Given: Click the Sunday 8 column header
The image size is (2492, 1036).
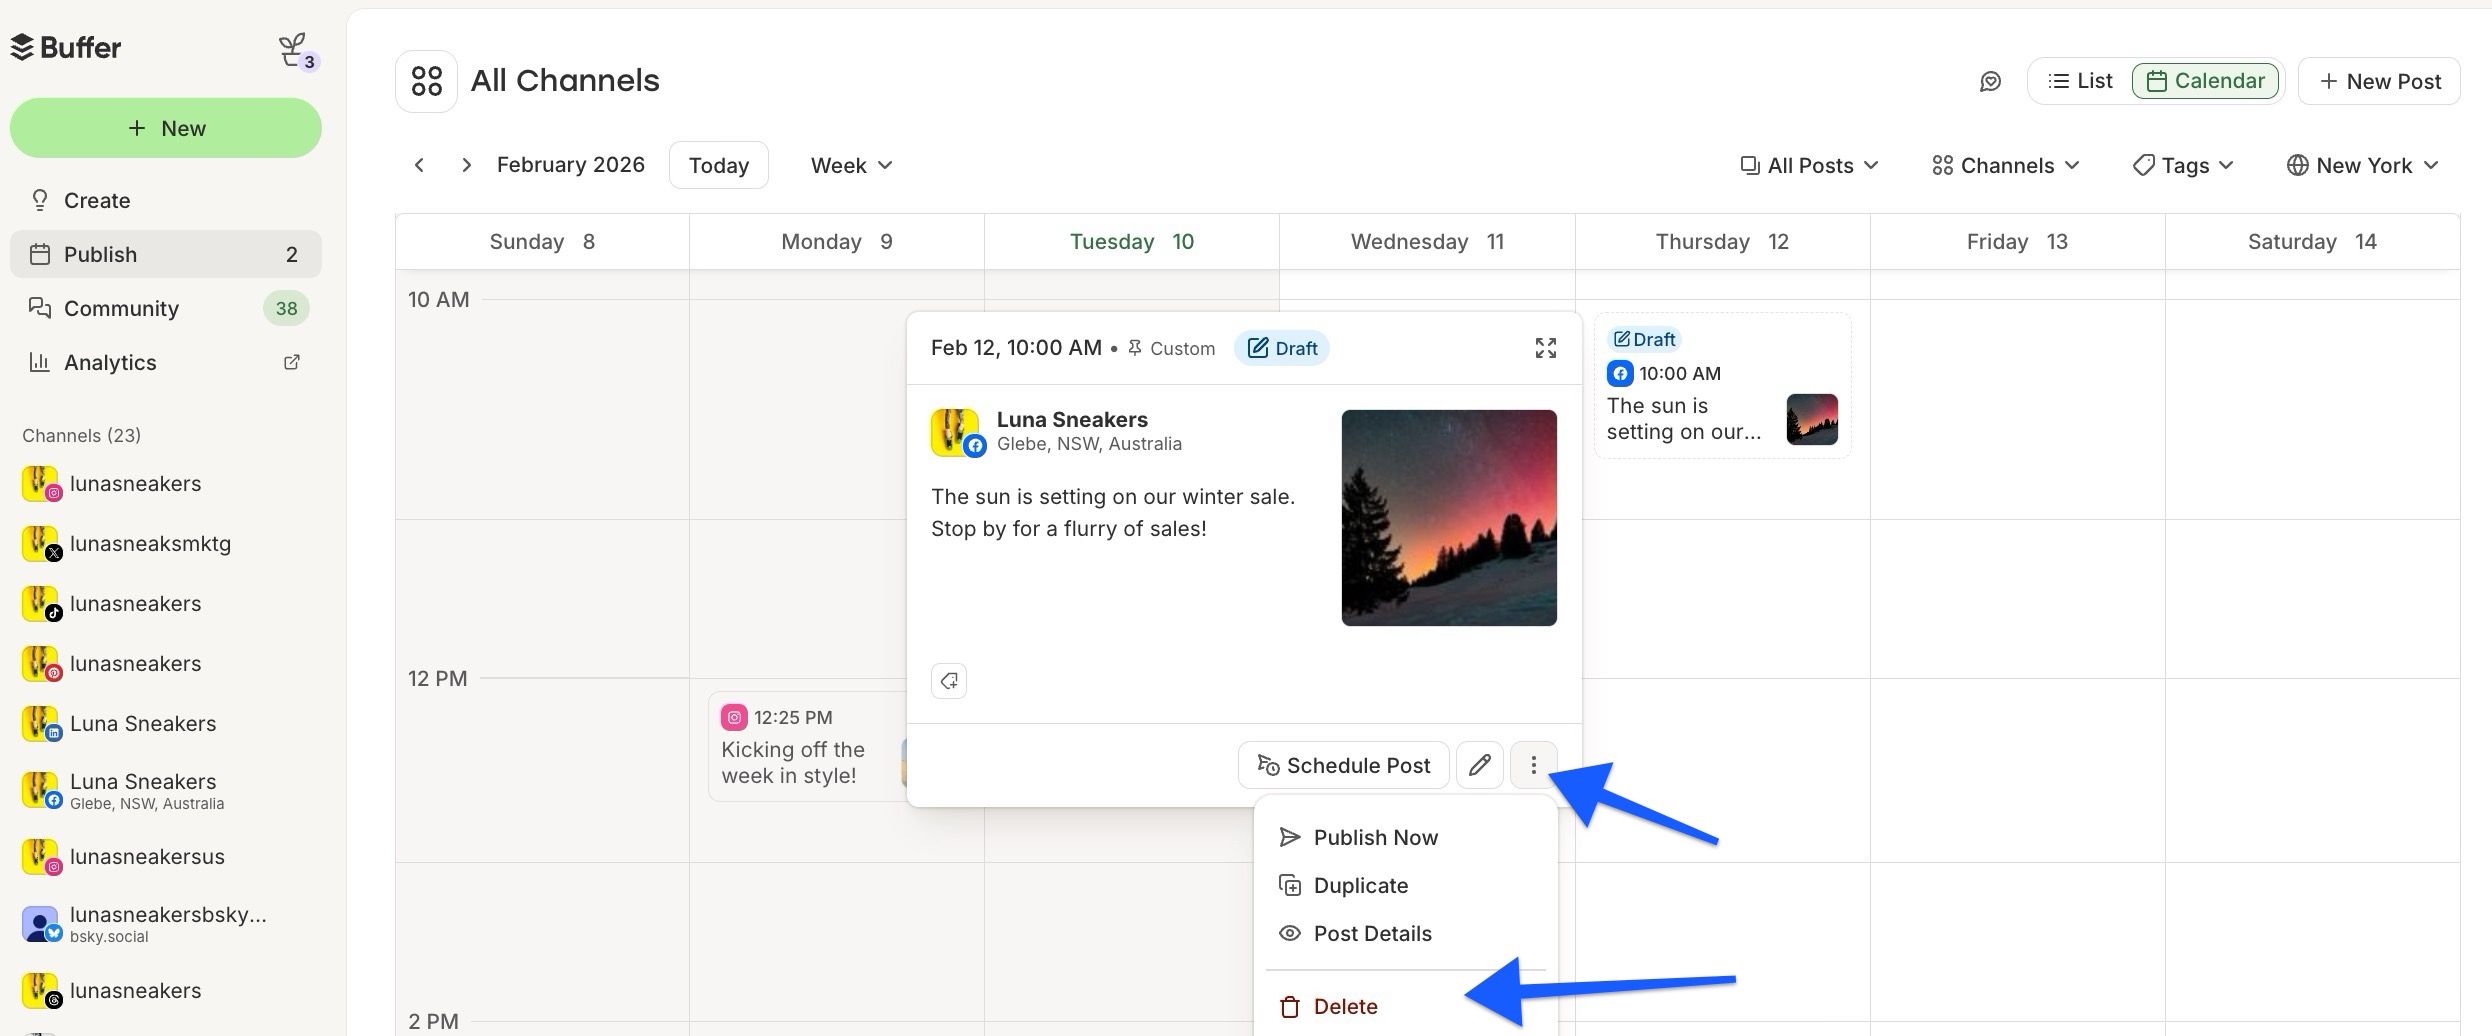Looking at the screenshot, I should click(542, 242).
